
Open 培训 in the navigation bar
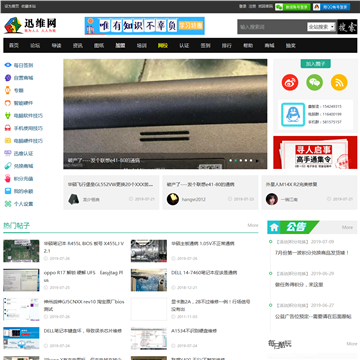click(x=142, y=46)
